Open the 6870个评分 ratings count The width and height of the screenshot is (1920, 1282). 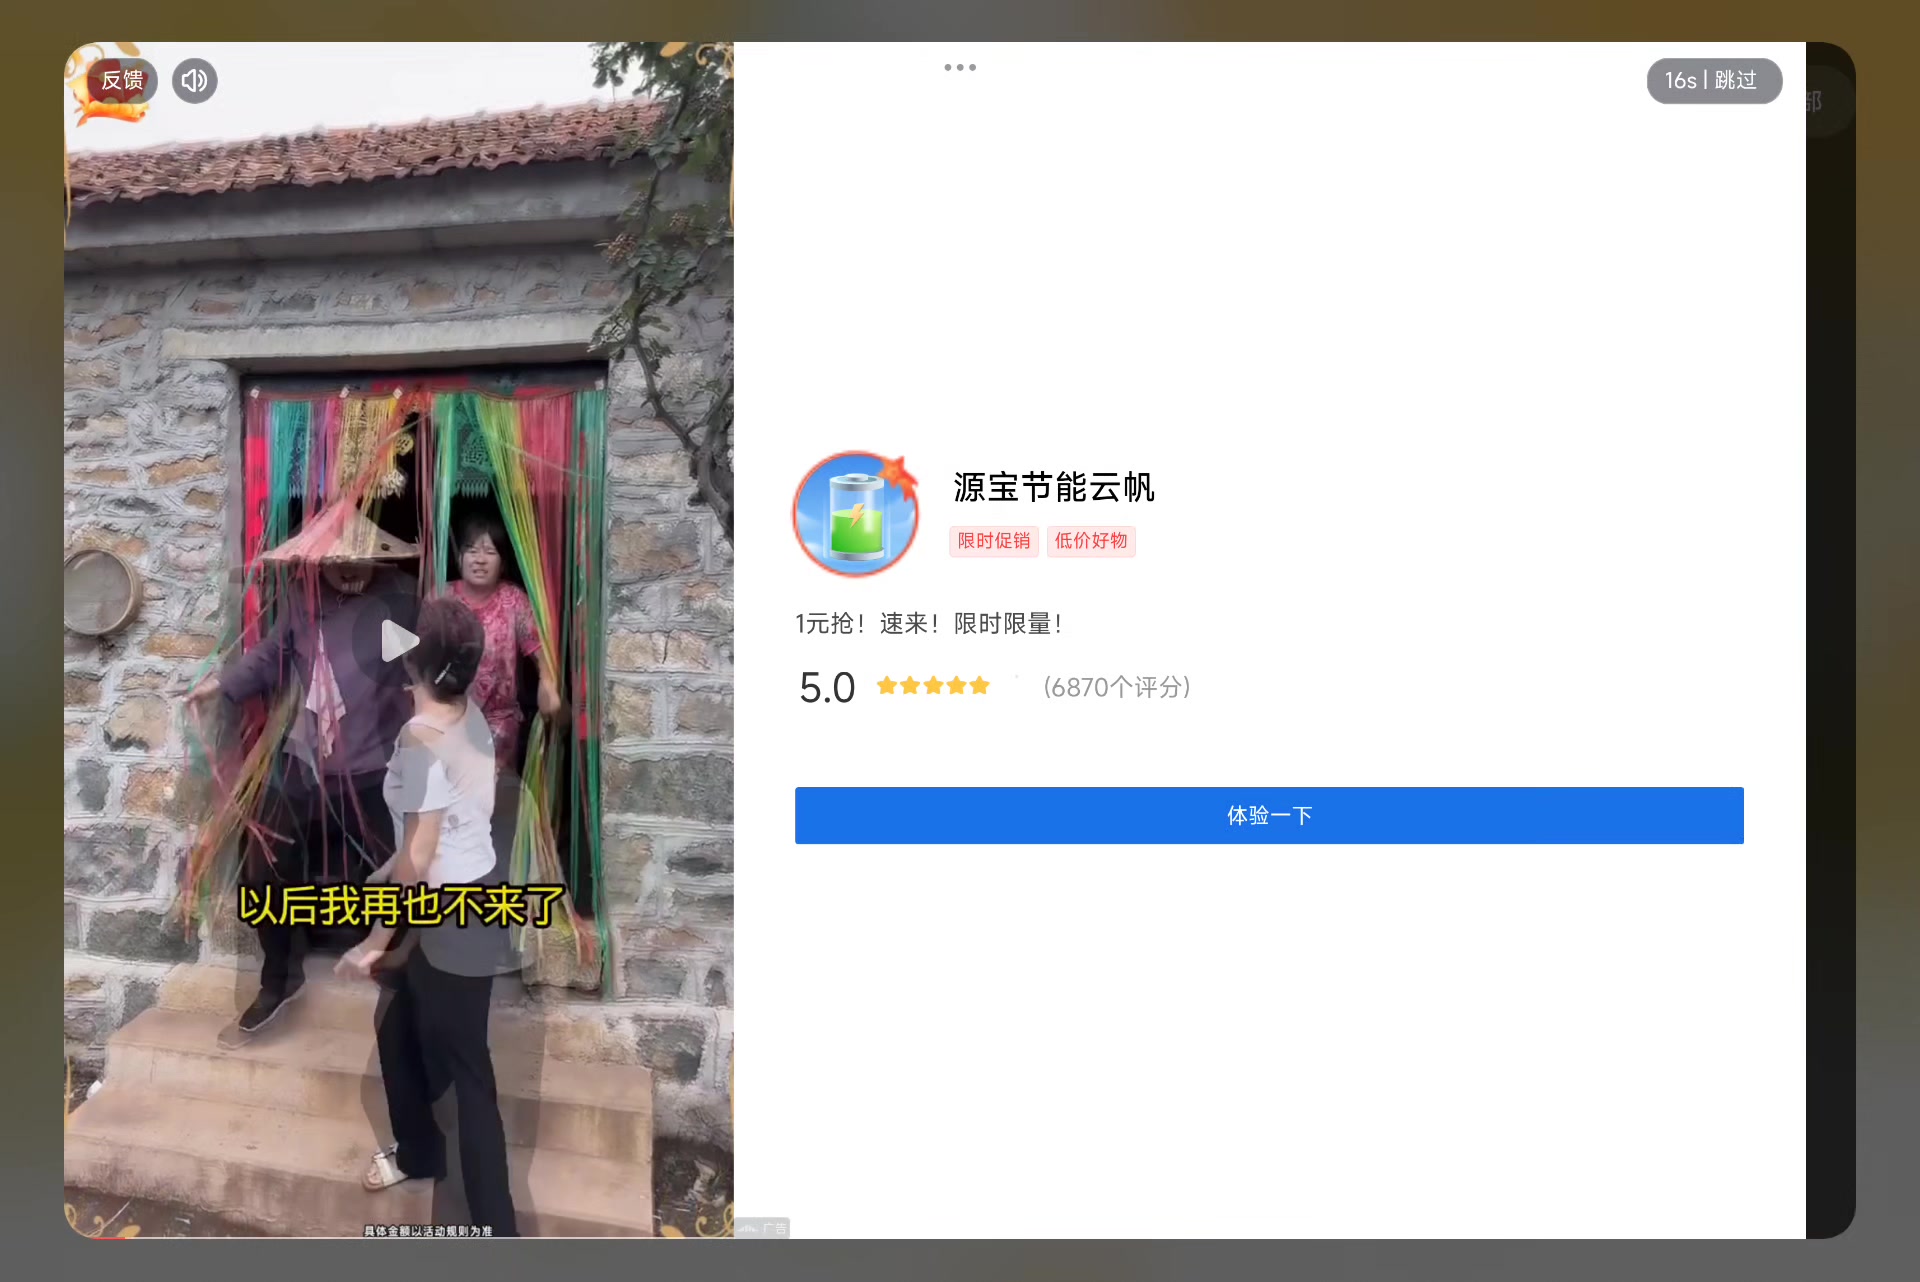1116,687
